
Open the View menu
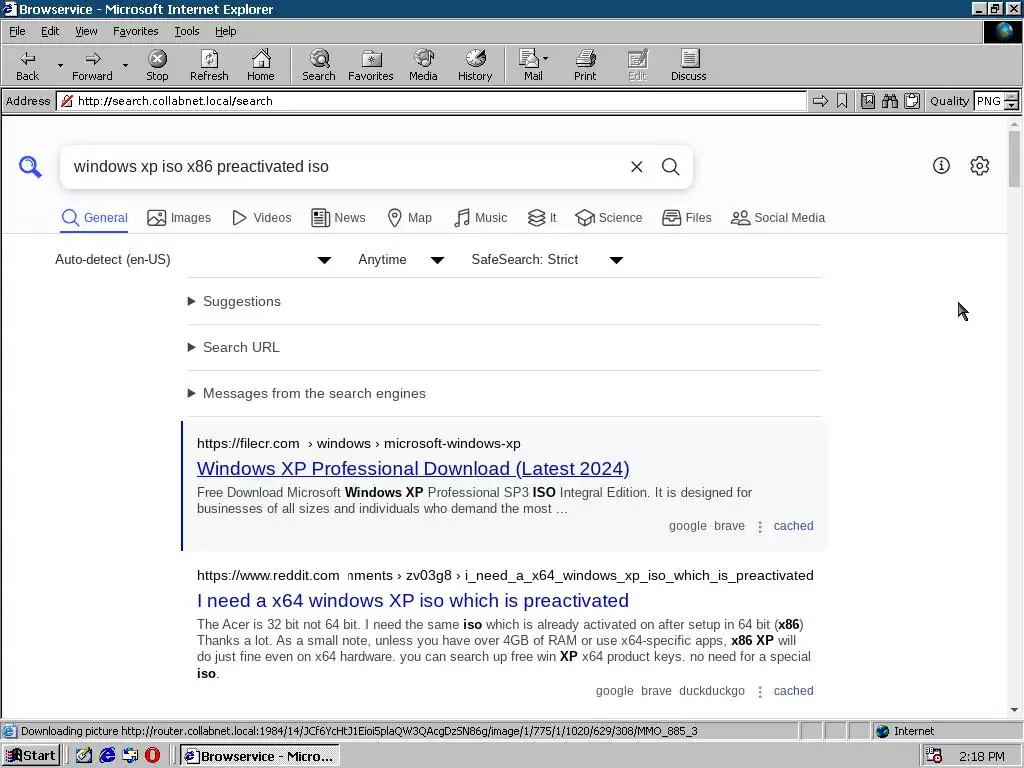tap(86, 31)
